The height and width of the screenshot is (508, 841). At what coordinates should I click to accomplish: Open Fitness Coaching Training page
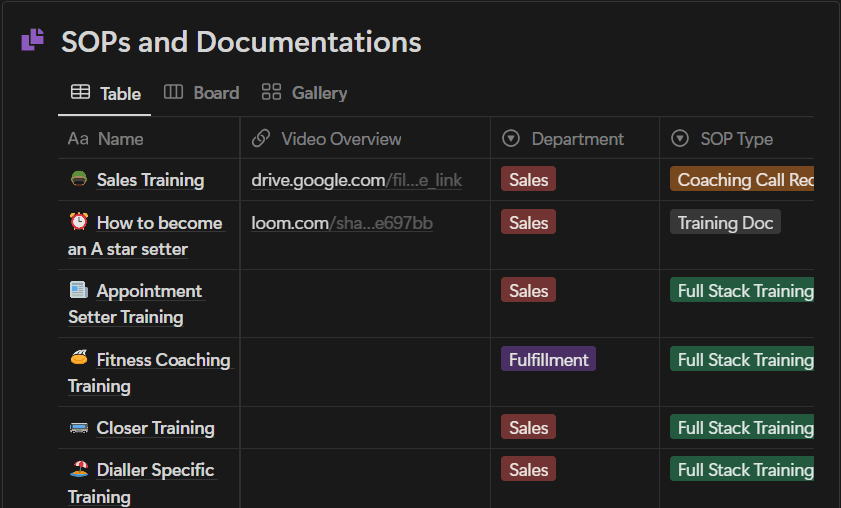pyautogui.click(x=150, y=373)
